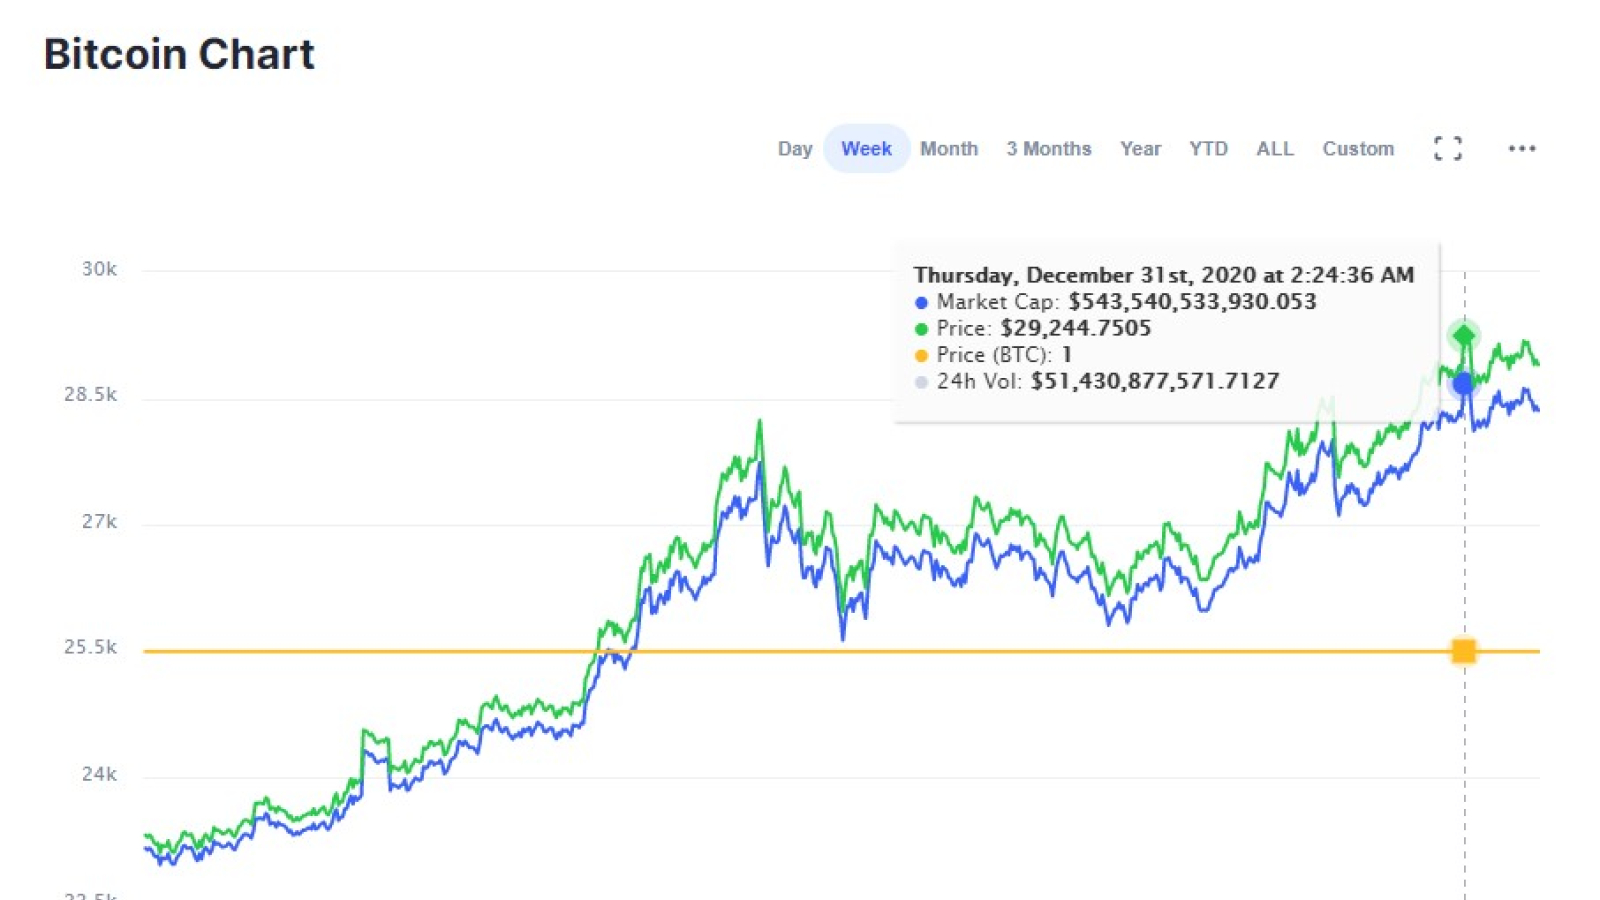Open the Custom date range option
This screenshot has height=900, width=1600.
(1358, 149)
